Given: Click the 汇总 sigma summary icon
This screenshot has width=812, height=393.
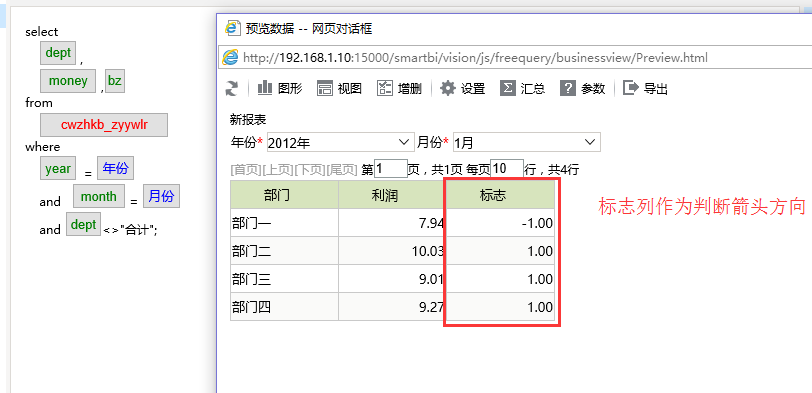Looking at the screenshot, I should (508, 89).
